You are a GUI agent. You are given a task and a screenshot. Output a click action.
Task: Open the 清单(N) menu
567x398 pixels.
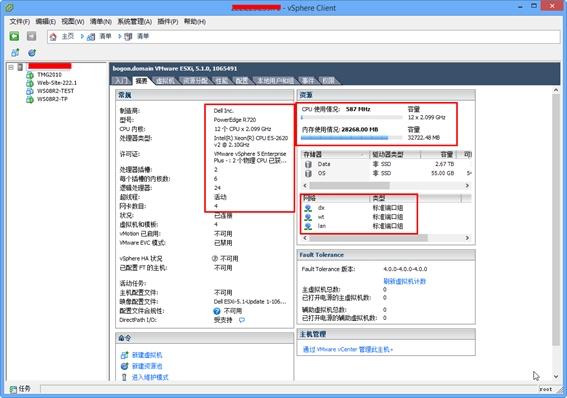click(x=101, y=22)
